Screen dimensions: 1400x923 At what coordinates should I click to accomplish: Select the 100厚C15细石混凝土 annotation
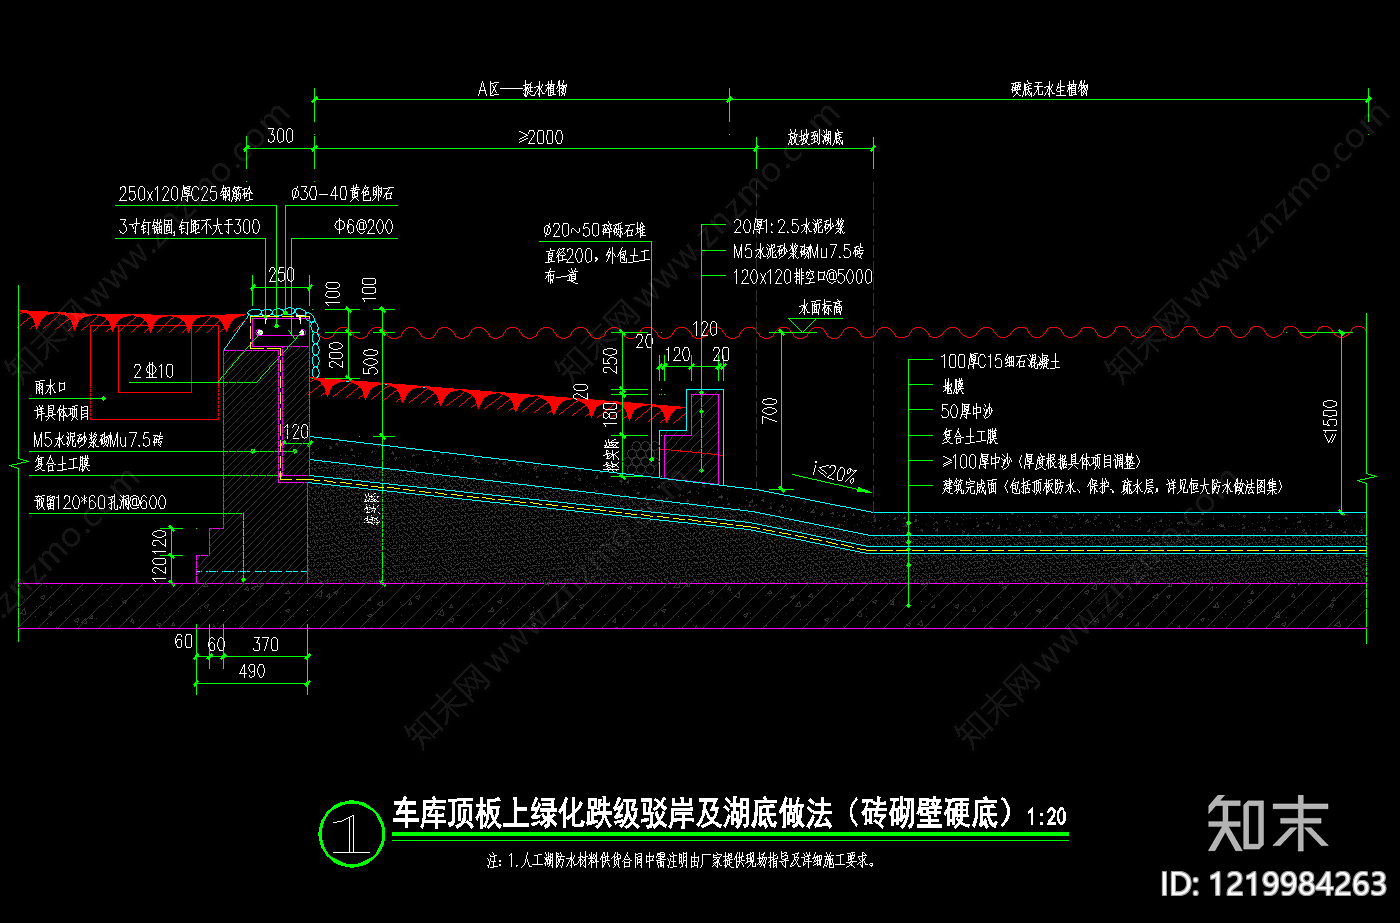[x=1000, y=362]
